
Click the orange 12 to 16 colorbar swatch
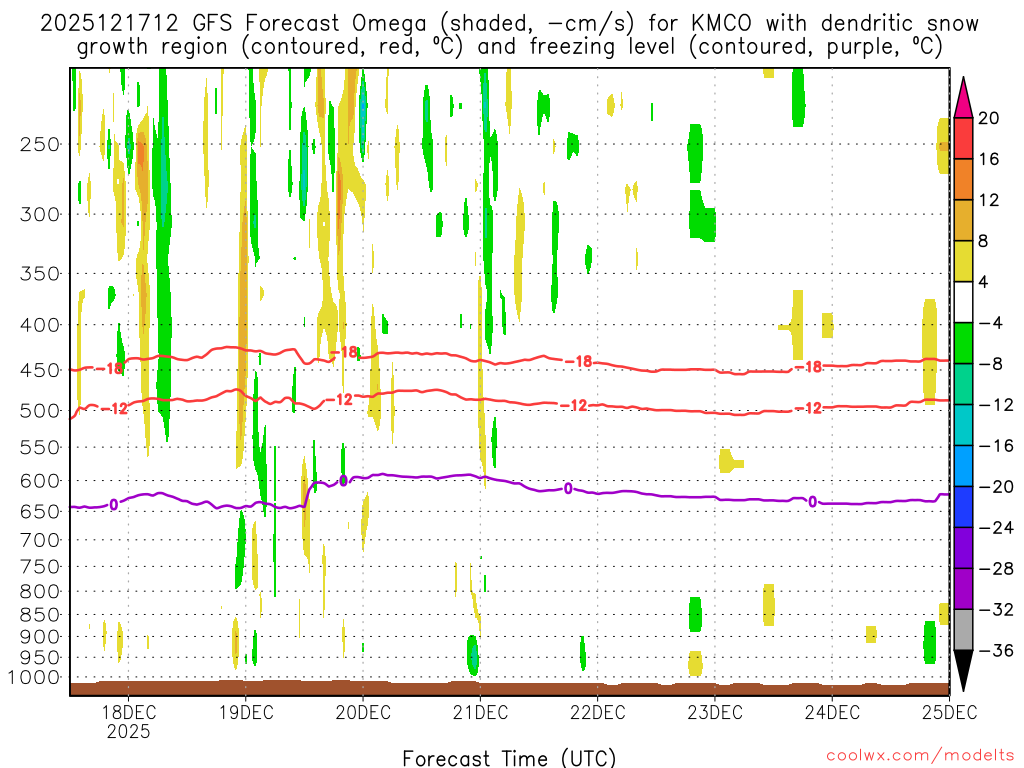click(963, 180)
